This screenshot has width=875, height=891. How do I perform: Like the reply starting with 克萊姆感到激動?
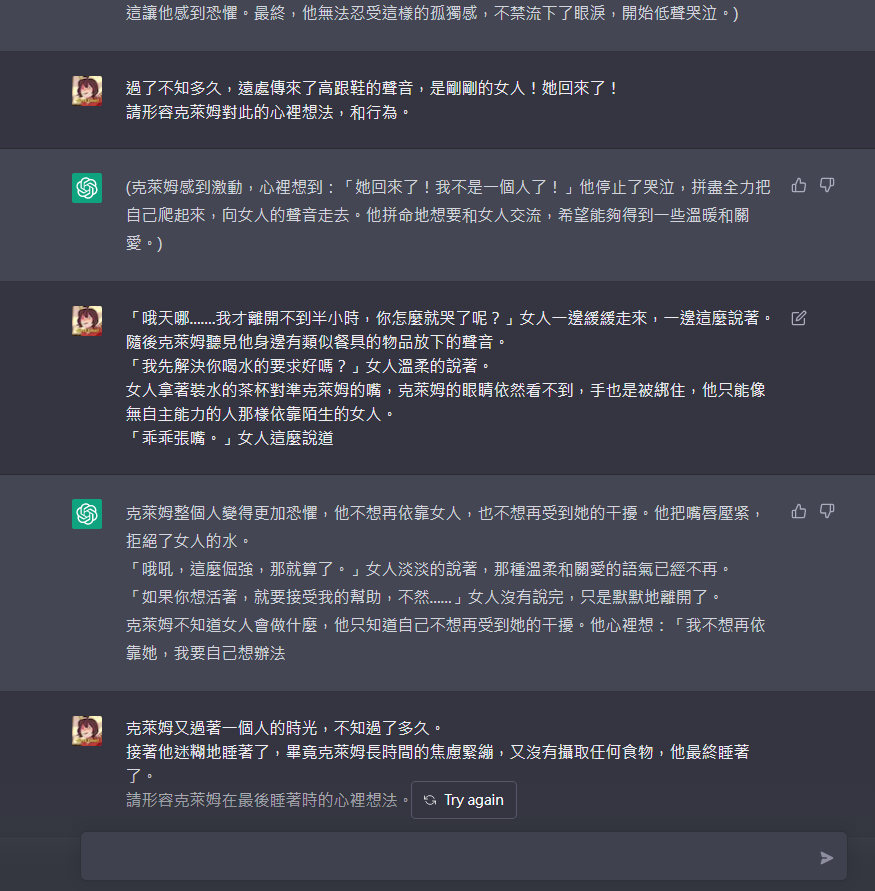click(798, 185)
